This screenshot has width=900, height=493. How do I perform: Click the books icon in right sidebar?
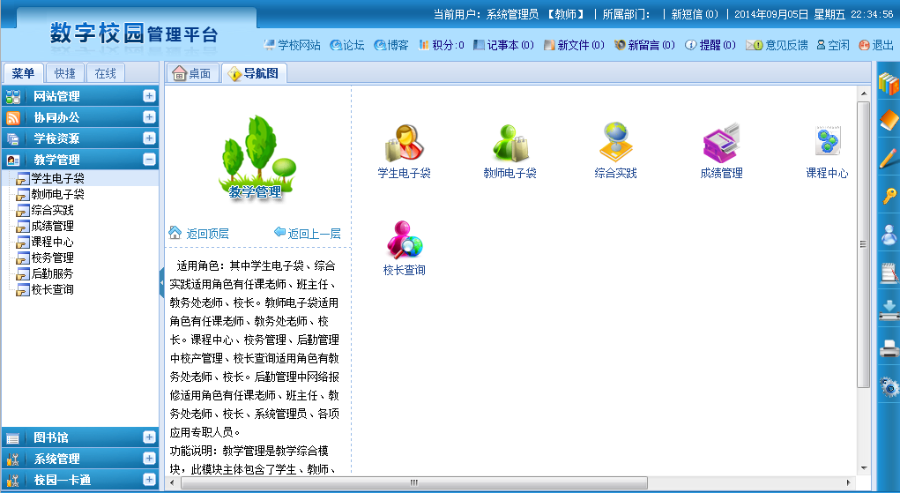[889, 84]
